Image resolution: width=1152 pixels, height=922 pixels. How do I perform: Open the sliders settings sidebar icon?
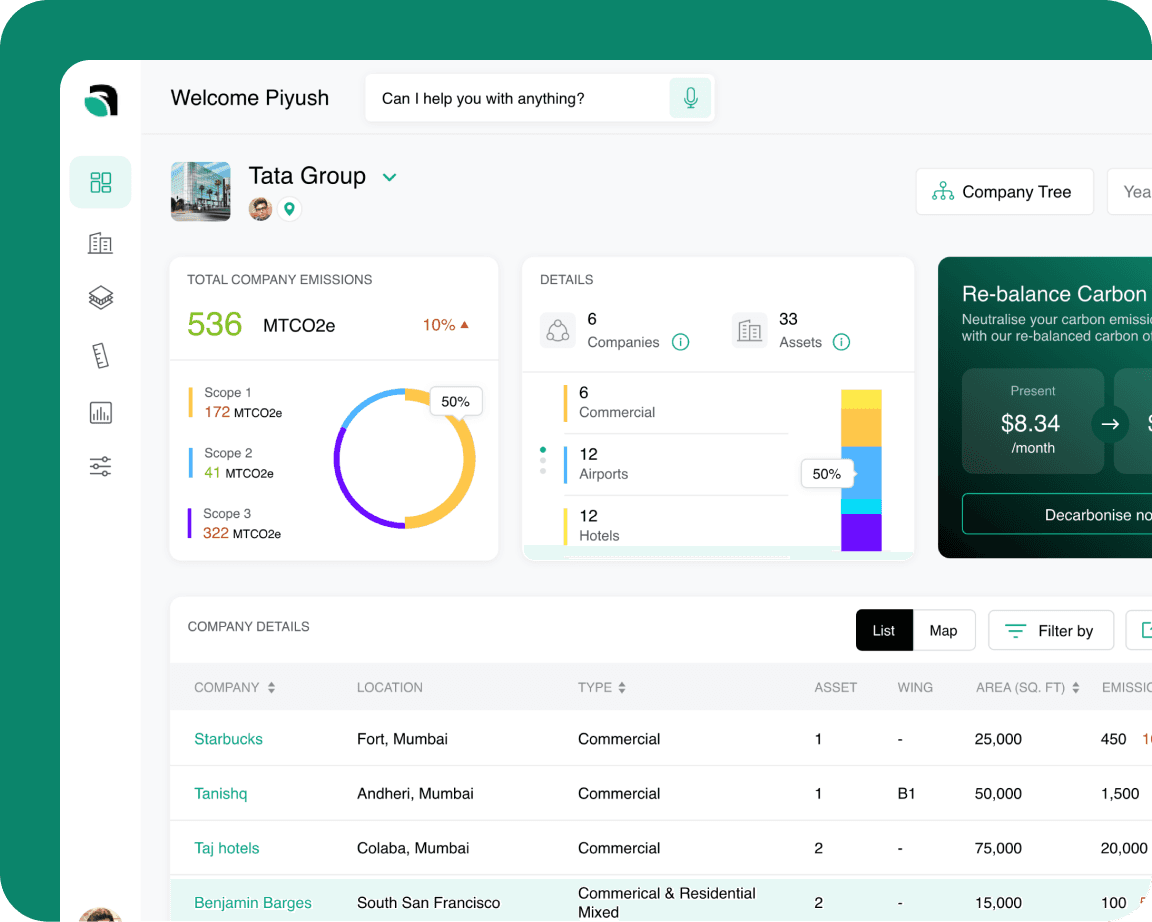click(101, 467)
